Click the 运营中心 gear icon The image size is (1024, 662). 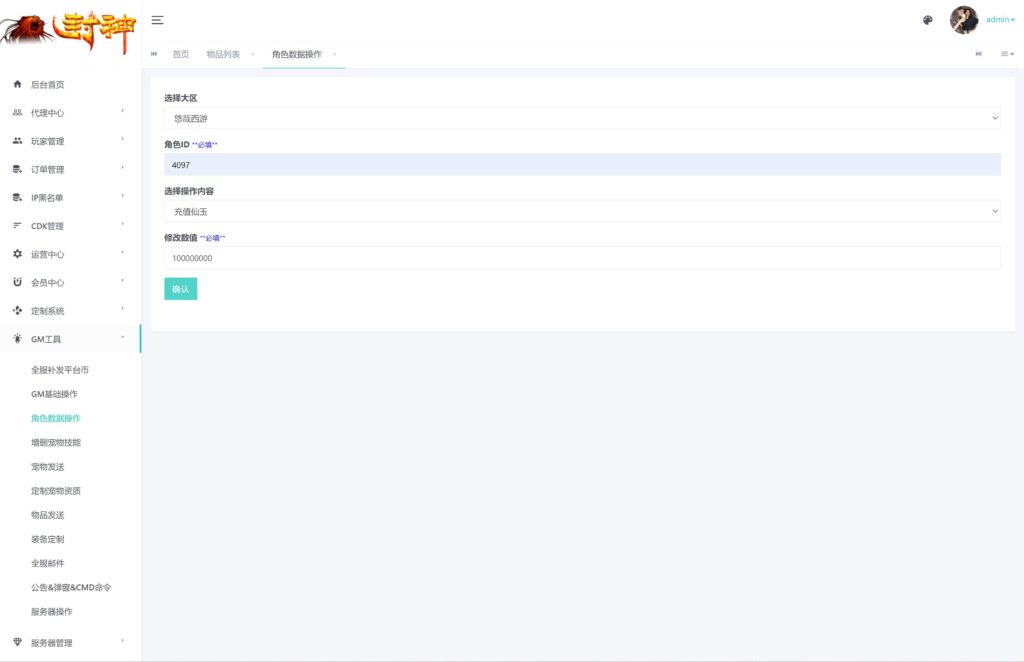pos(17,254)
